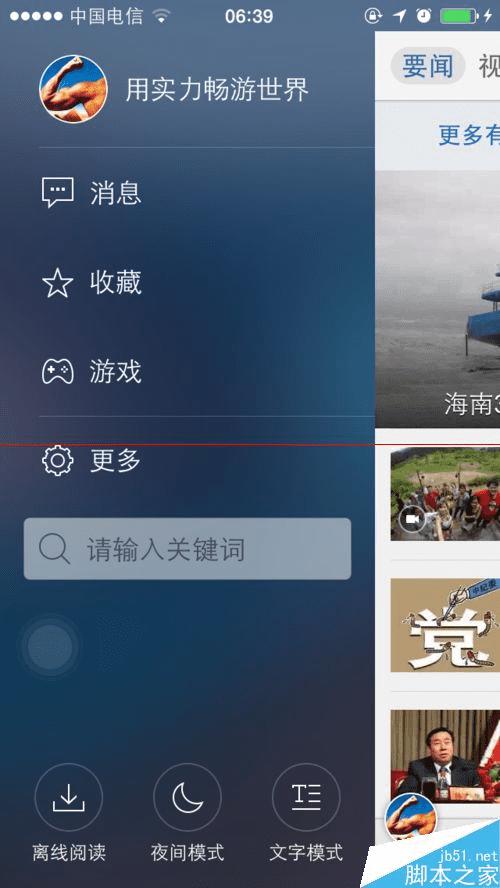
Task: Open the video group photo news thumbnail
Action: coord(445,494)
